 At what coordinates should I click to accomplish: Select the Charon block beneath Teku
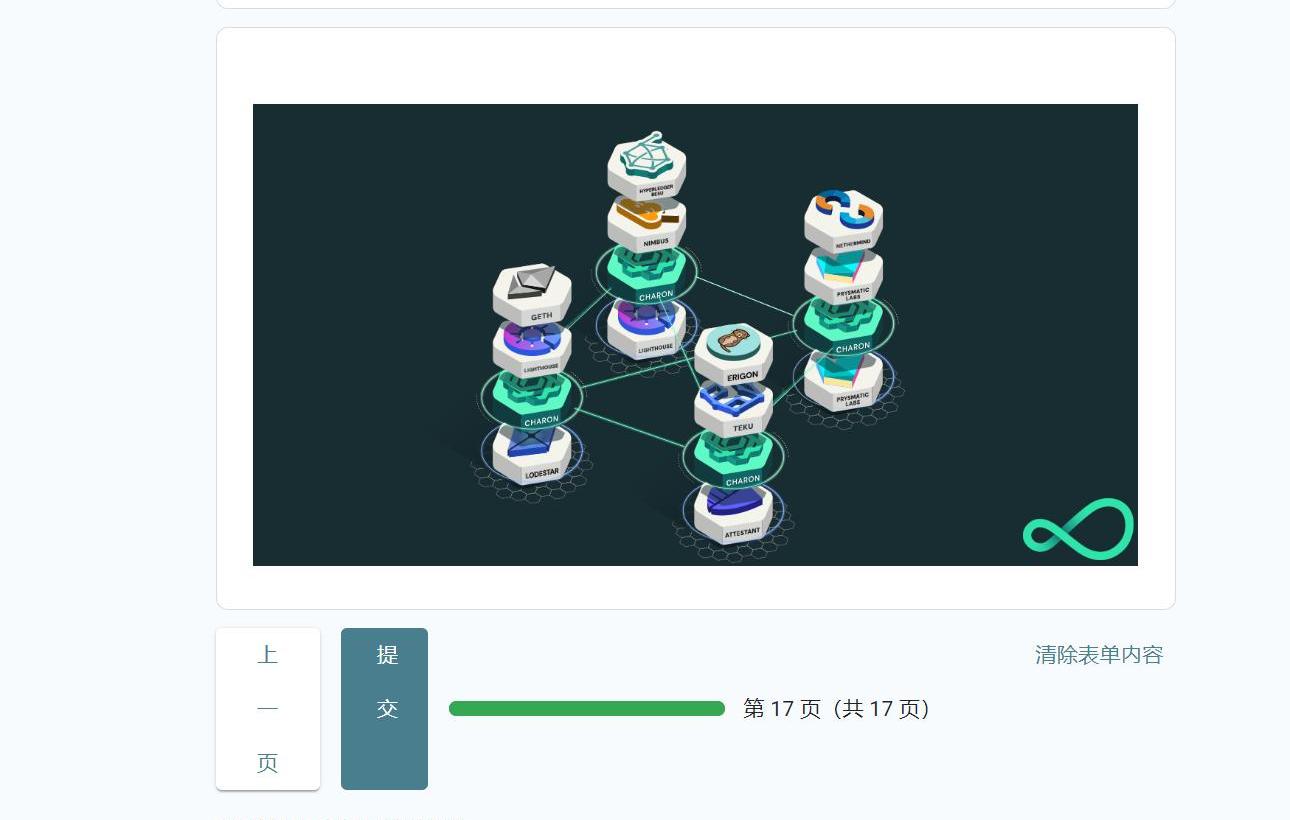click(x=733, y=459)
